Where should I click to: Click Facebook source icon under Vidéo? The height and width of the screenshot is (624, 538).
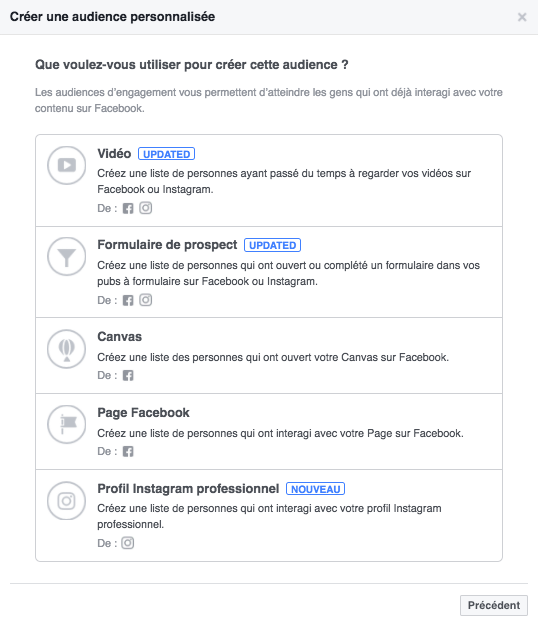[128, 208]
